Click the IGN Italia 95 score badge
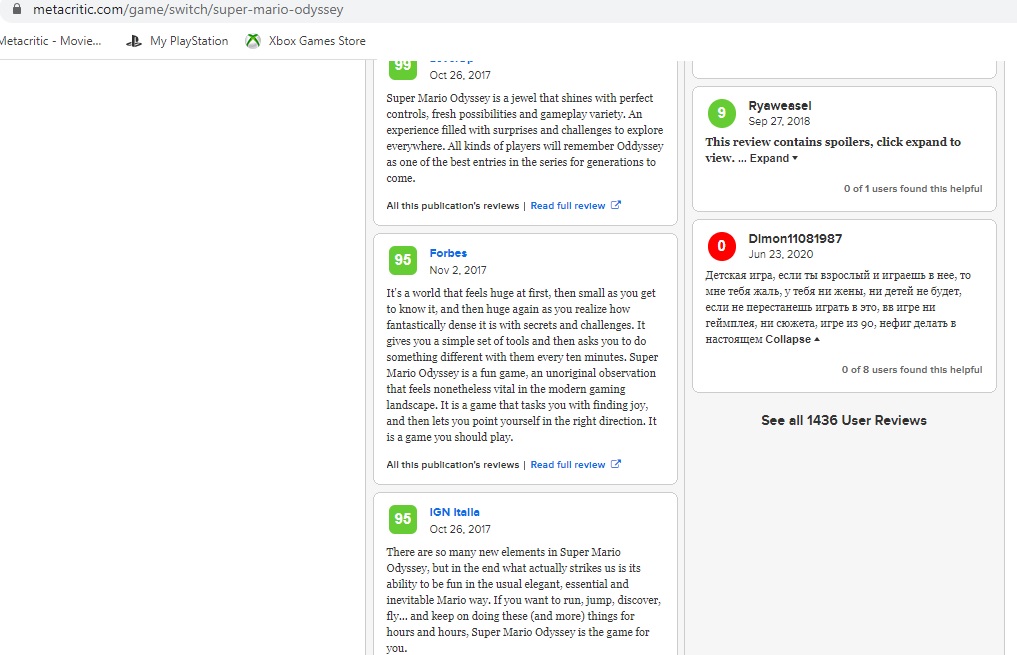 (x=403, y=519)
